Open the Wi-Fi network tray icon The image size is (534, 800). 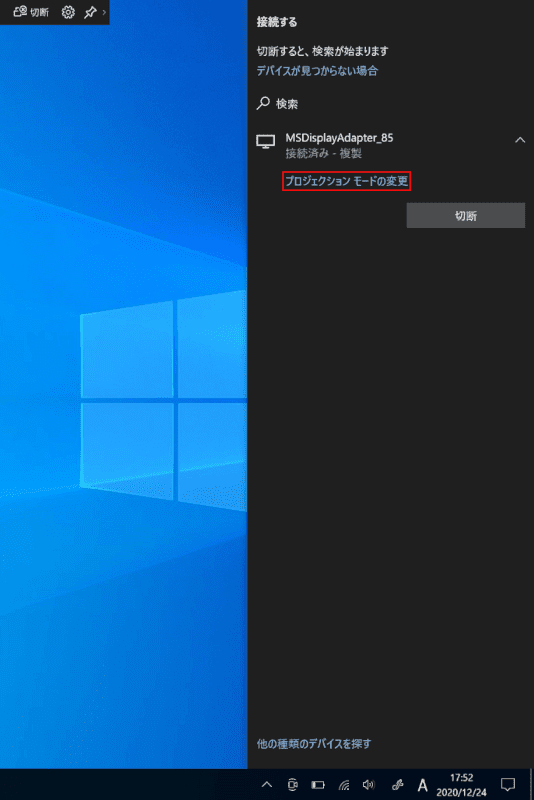(344, 785)
